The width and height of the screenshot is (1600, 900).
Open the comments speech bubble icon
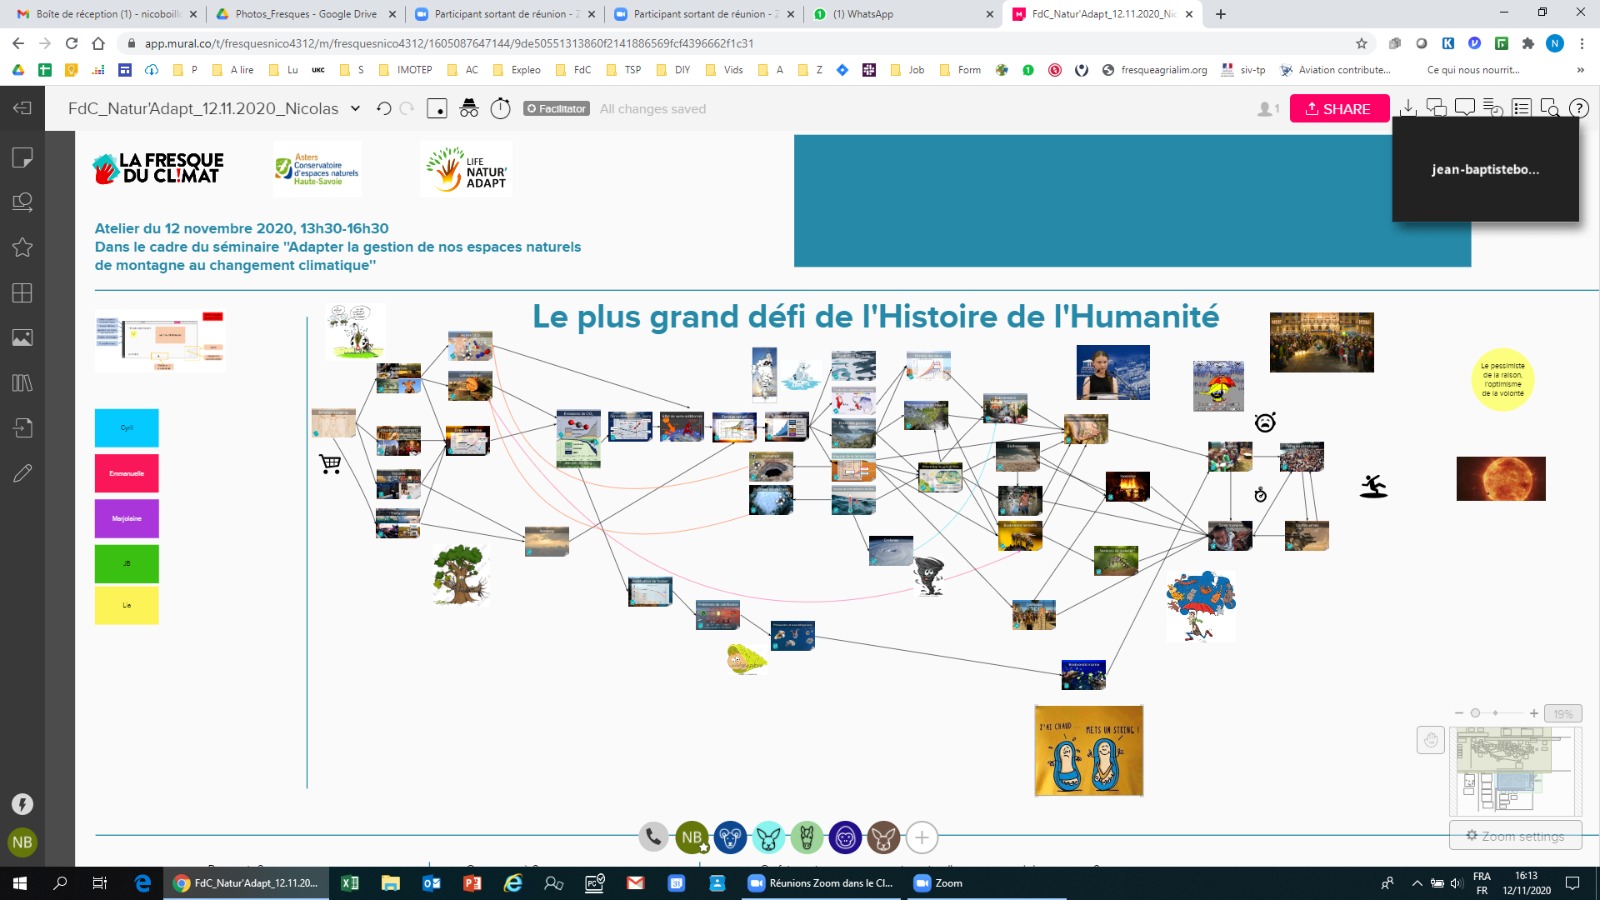pos(1465,108)
